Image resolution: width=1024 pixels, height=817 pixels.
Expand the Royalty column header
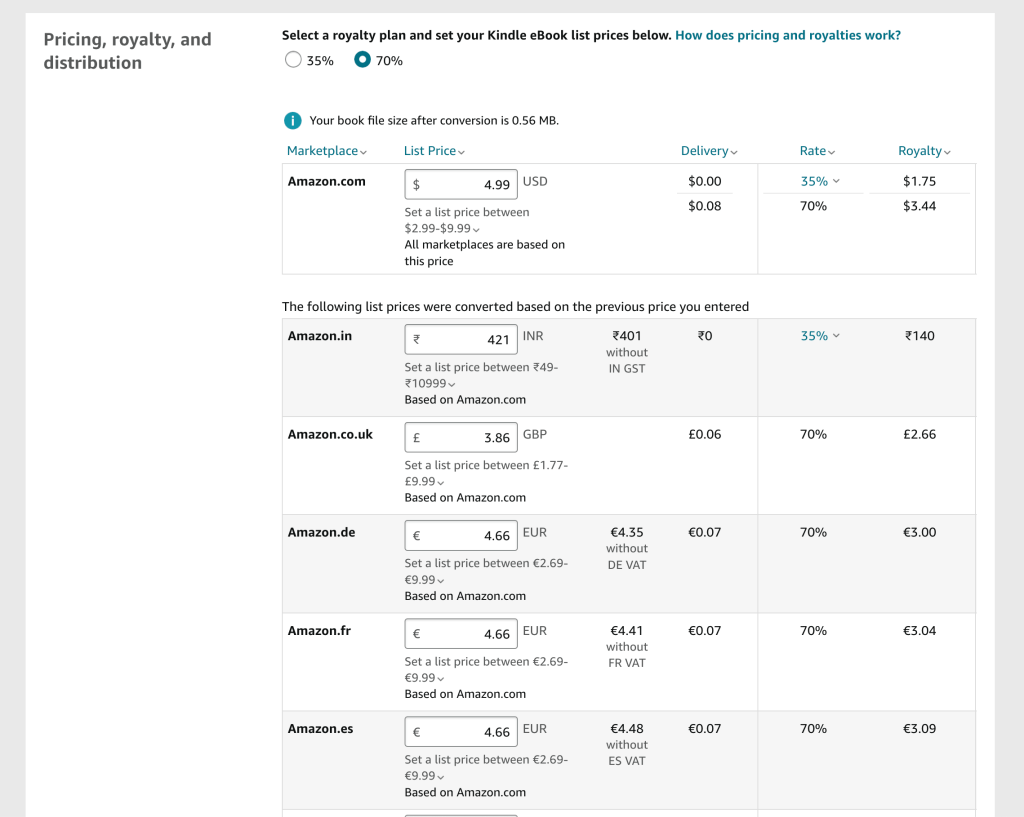924,151
